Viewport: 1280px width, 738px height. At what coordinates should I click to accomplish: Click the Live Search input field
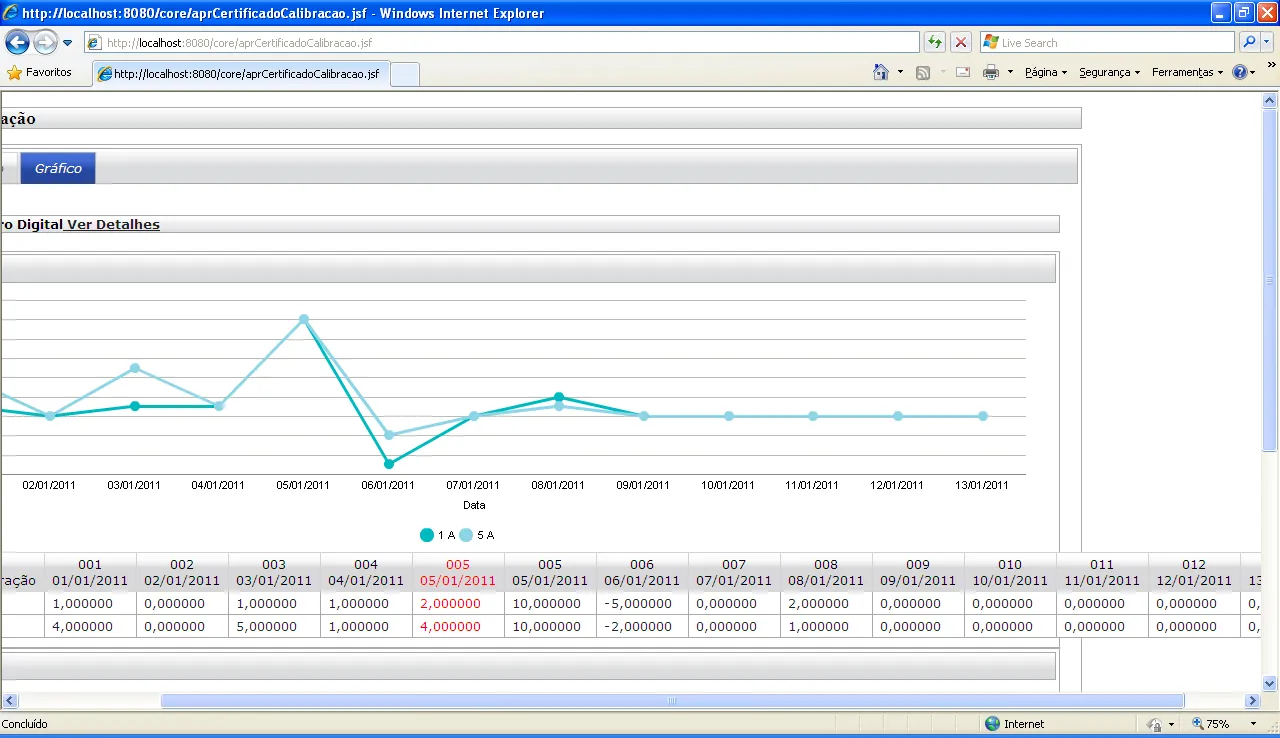[1105, 43]
